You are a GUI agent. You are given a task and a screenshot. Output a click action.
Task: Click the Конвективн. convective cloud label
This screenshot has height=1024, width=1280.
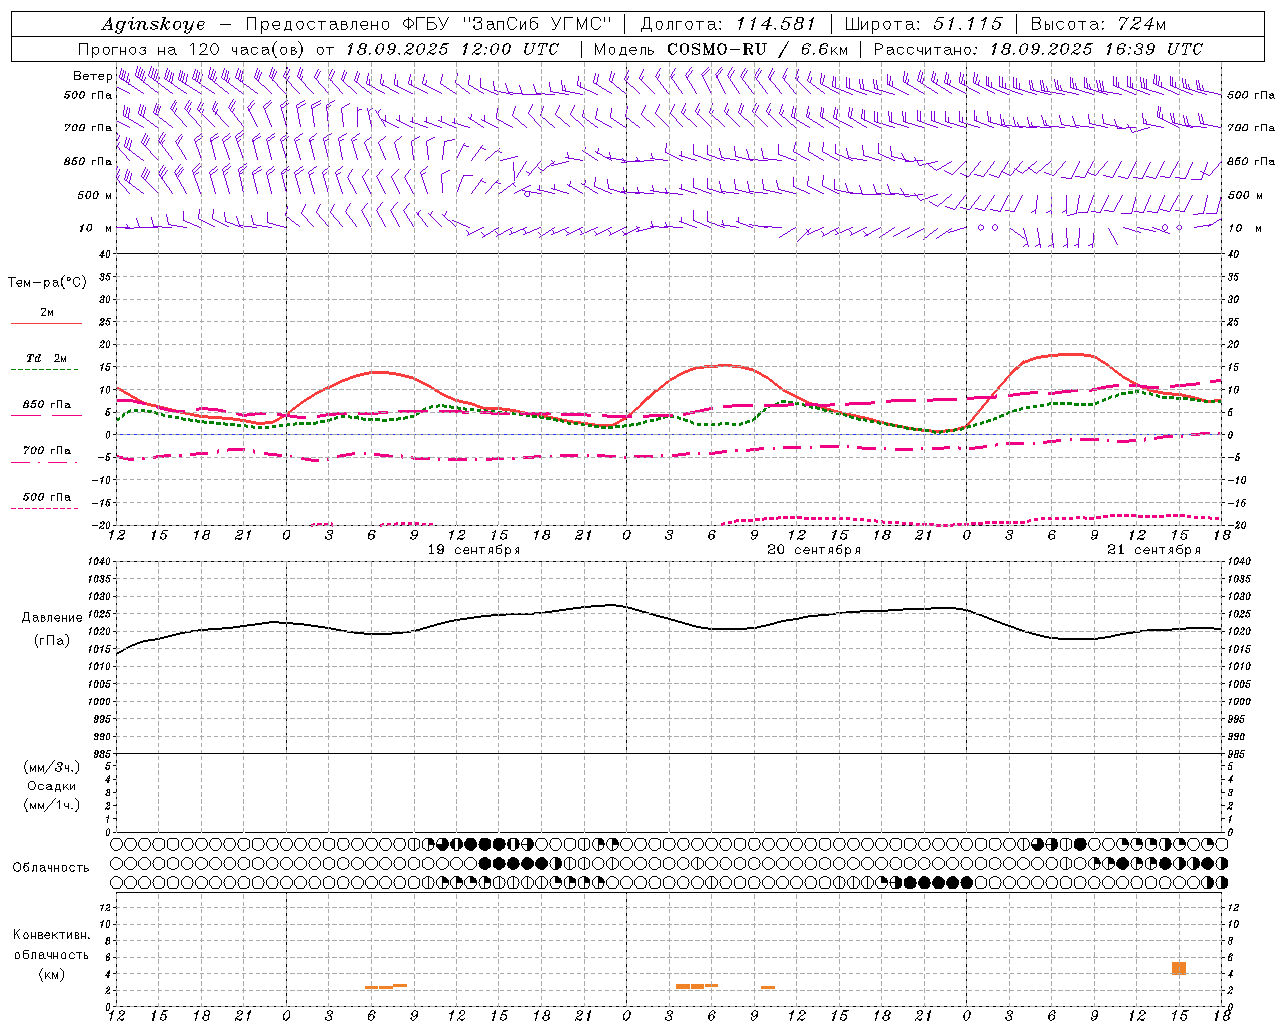click(51, 935)
